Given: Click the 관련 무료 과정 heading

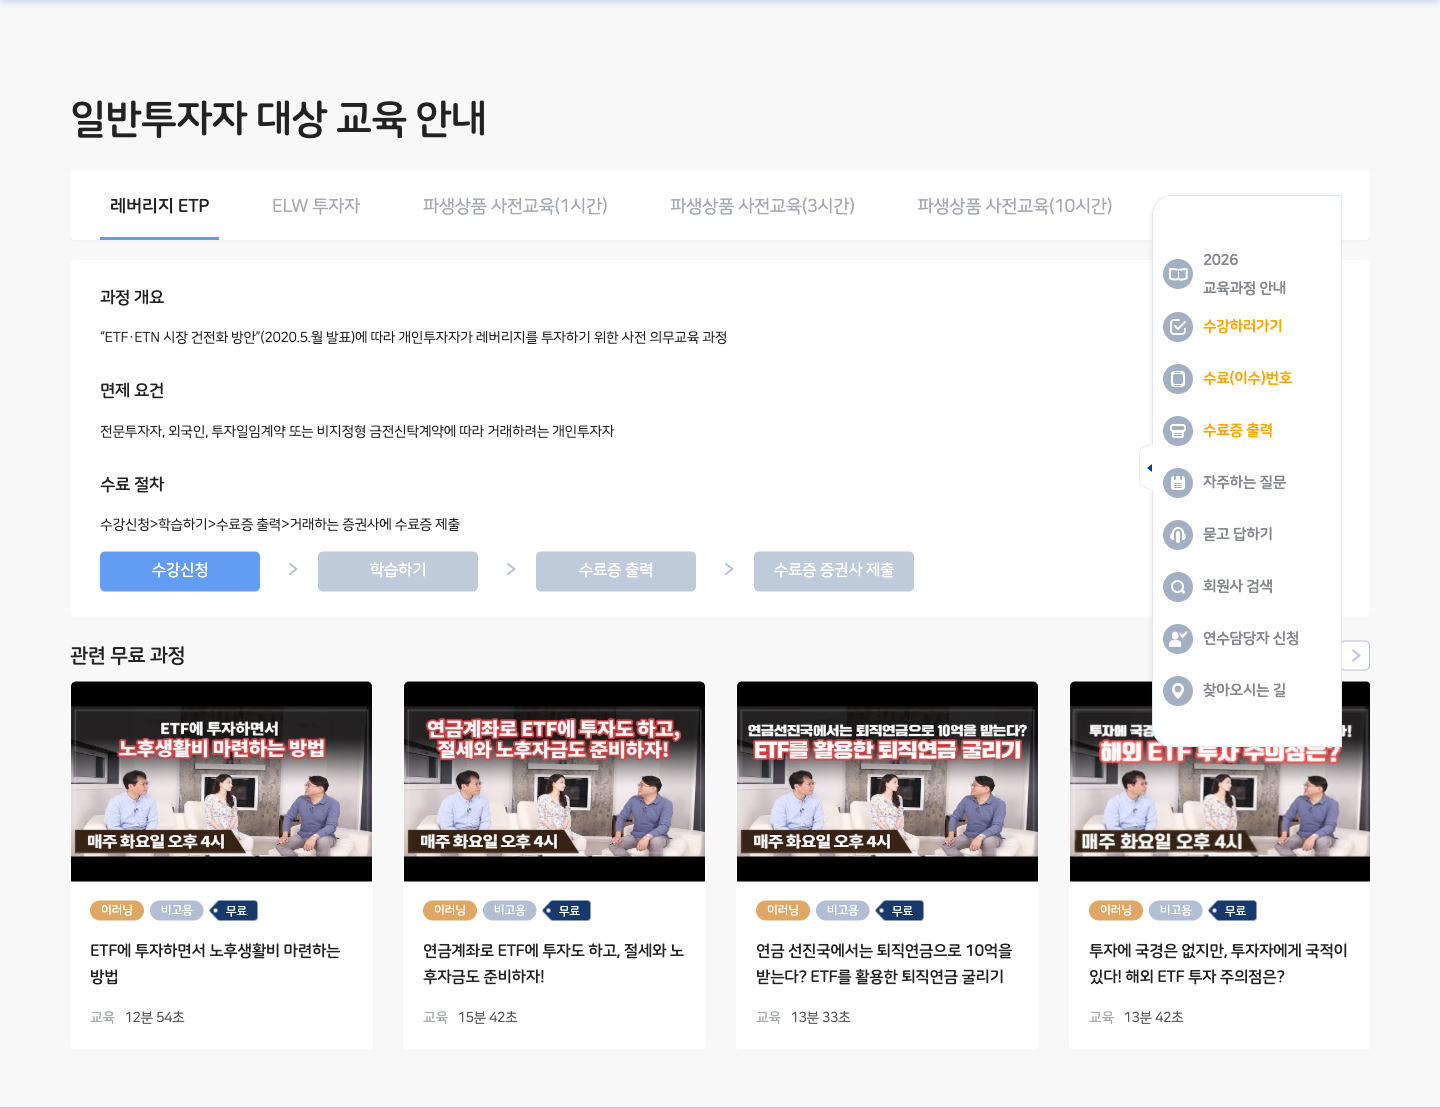Looking at the screenshot, I should click(x=128, y=655).
